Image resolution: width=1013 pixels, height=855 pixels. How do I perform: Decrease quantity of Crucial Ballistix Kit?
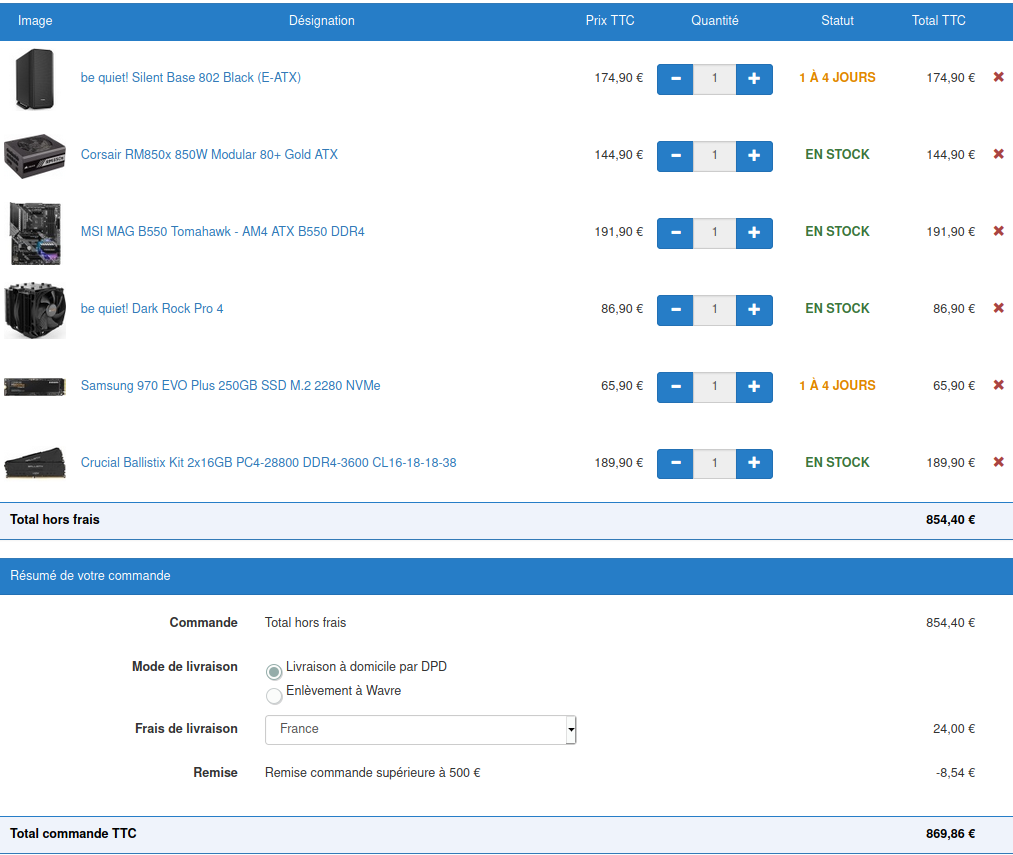(675, 463)
